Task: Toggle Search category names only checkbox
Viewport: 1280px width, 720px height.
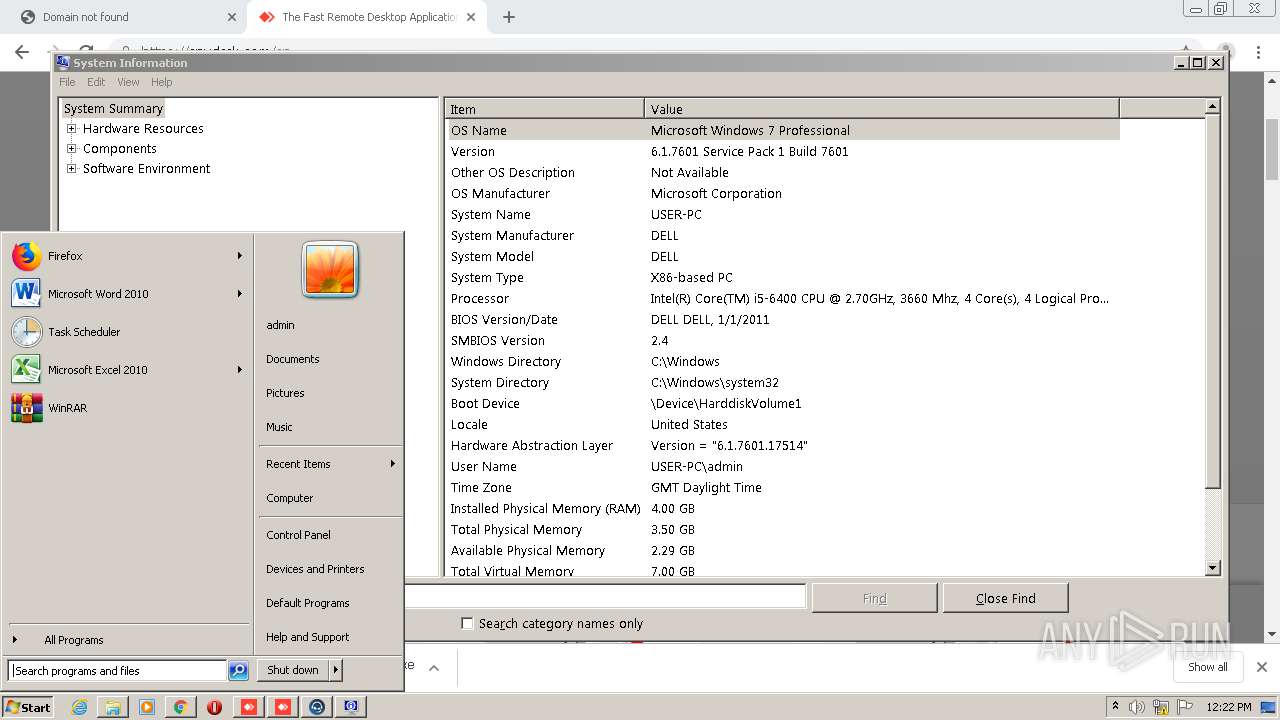Action: [467, 623]
